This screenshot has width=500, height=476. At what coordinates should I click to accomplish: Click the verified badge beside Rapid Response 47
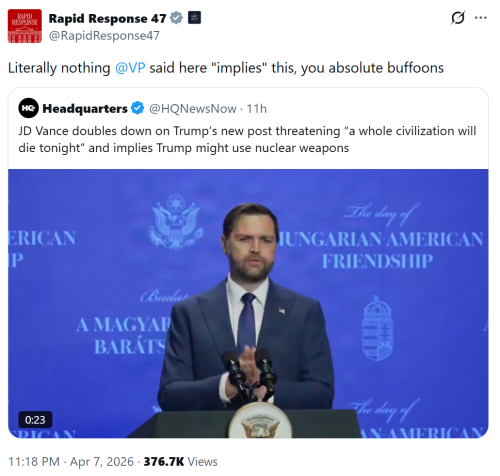[176, 18]
